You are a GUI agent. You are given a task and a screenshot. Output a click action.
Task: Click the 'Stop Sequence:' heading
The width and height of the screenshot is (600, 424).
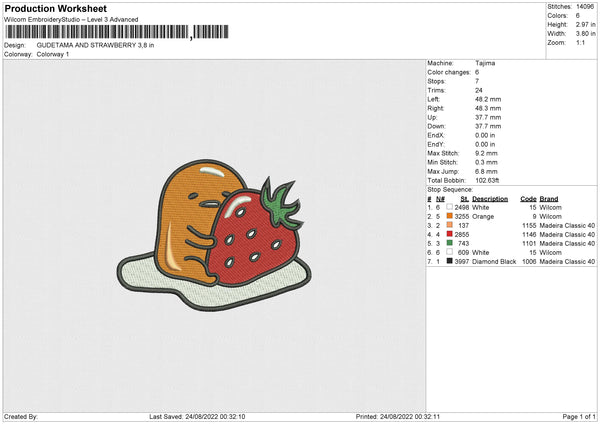click(x=450, y=189)
